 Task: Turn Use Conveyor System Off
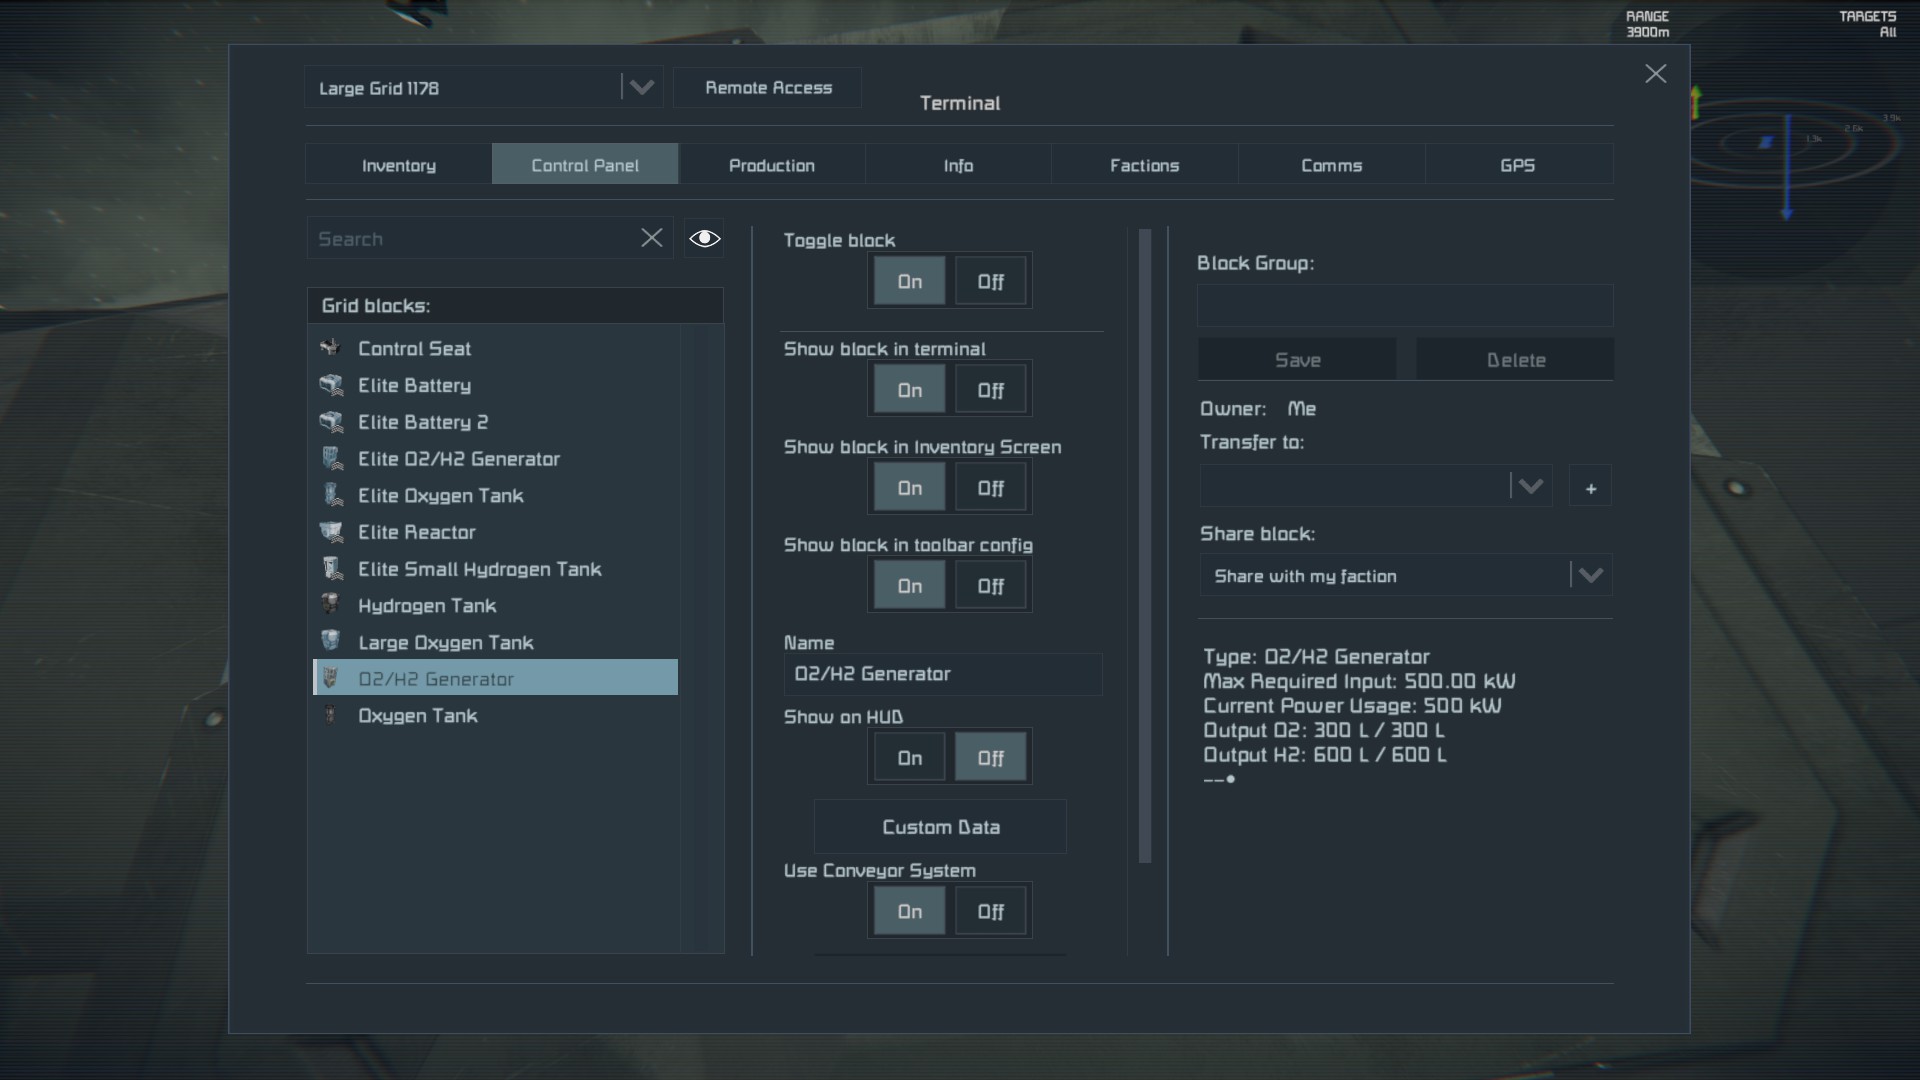[x=990, y=912]
